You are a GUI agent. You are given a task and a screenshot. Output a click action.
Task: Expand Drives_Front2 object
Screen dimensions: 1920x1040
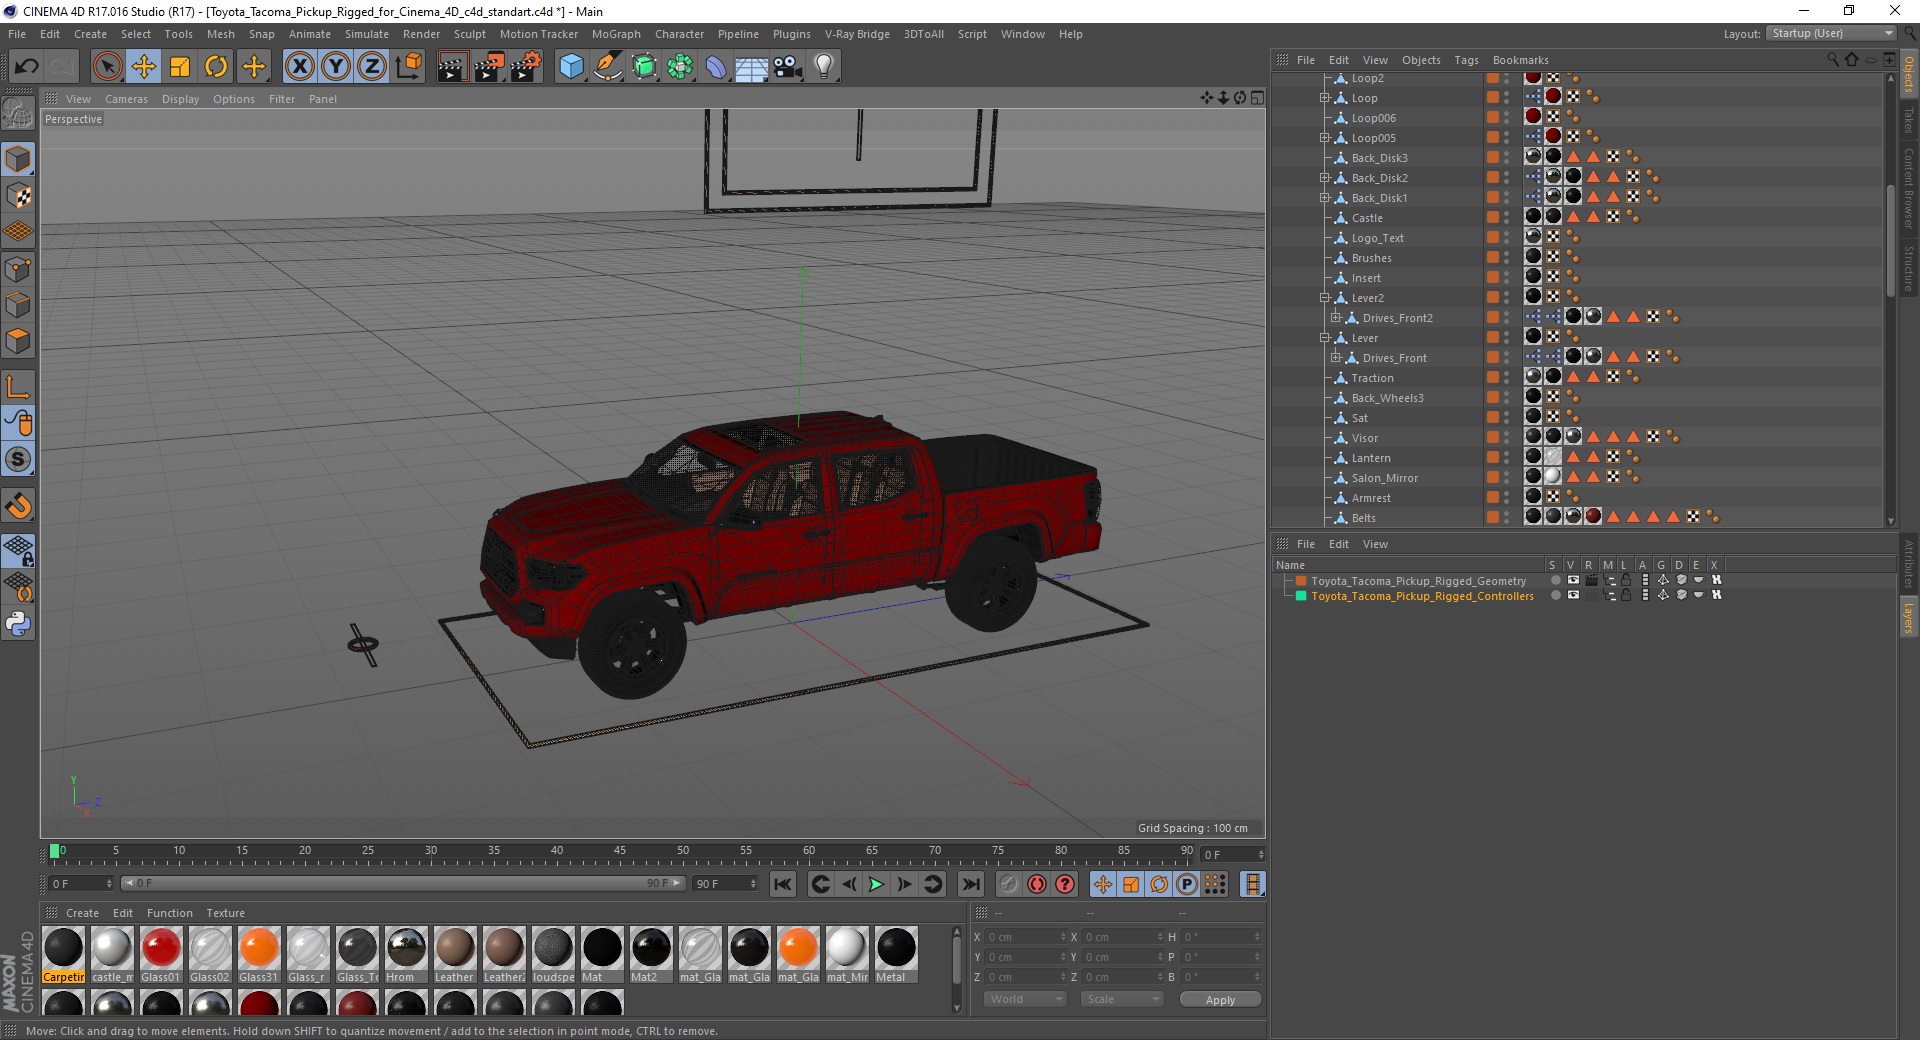click(1335, 318)
